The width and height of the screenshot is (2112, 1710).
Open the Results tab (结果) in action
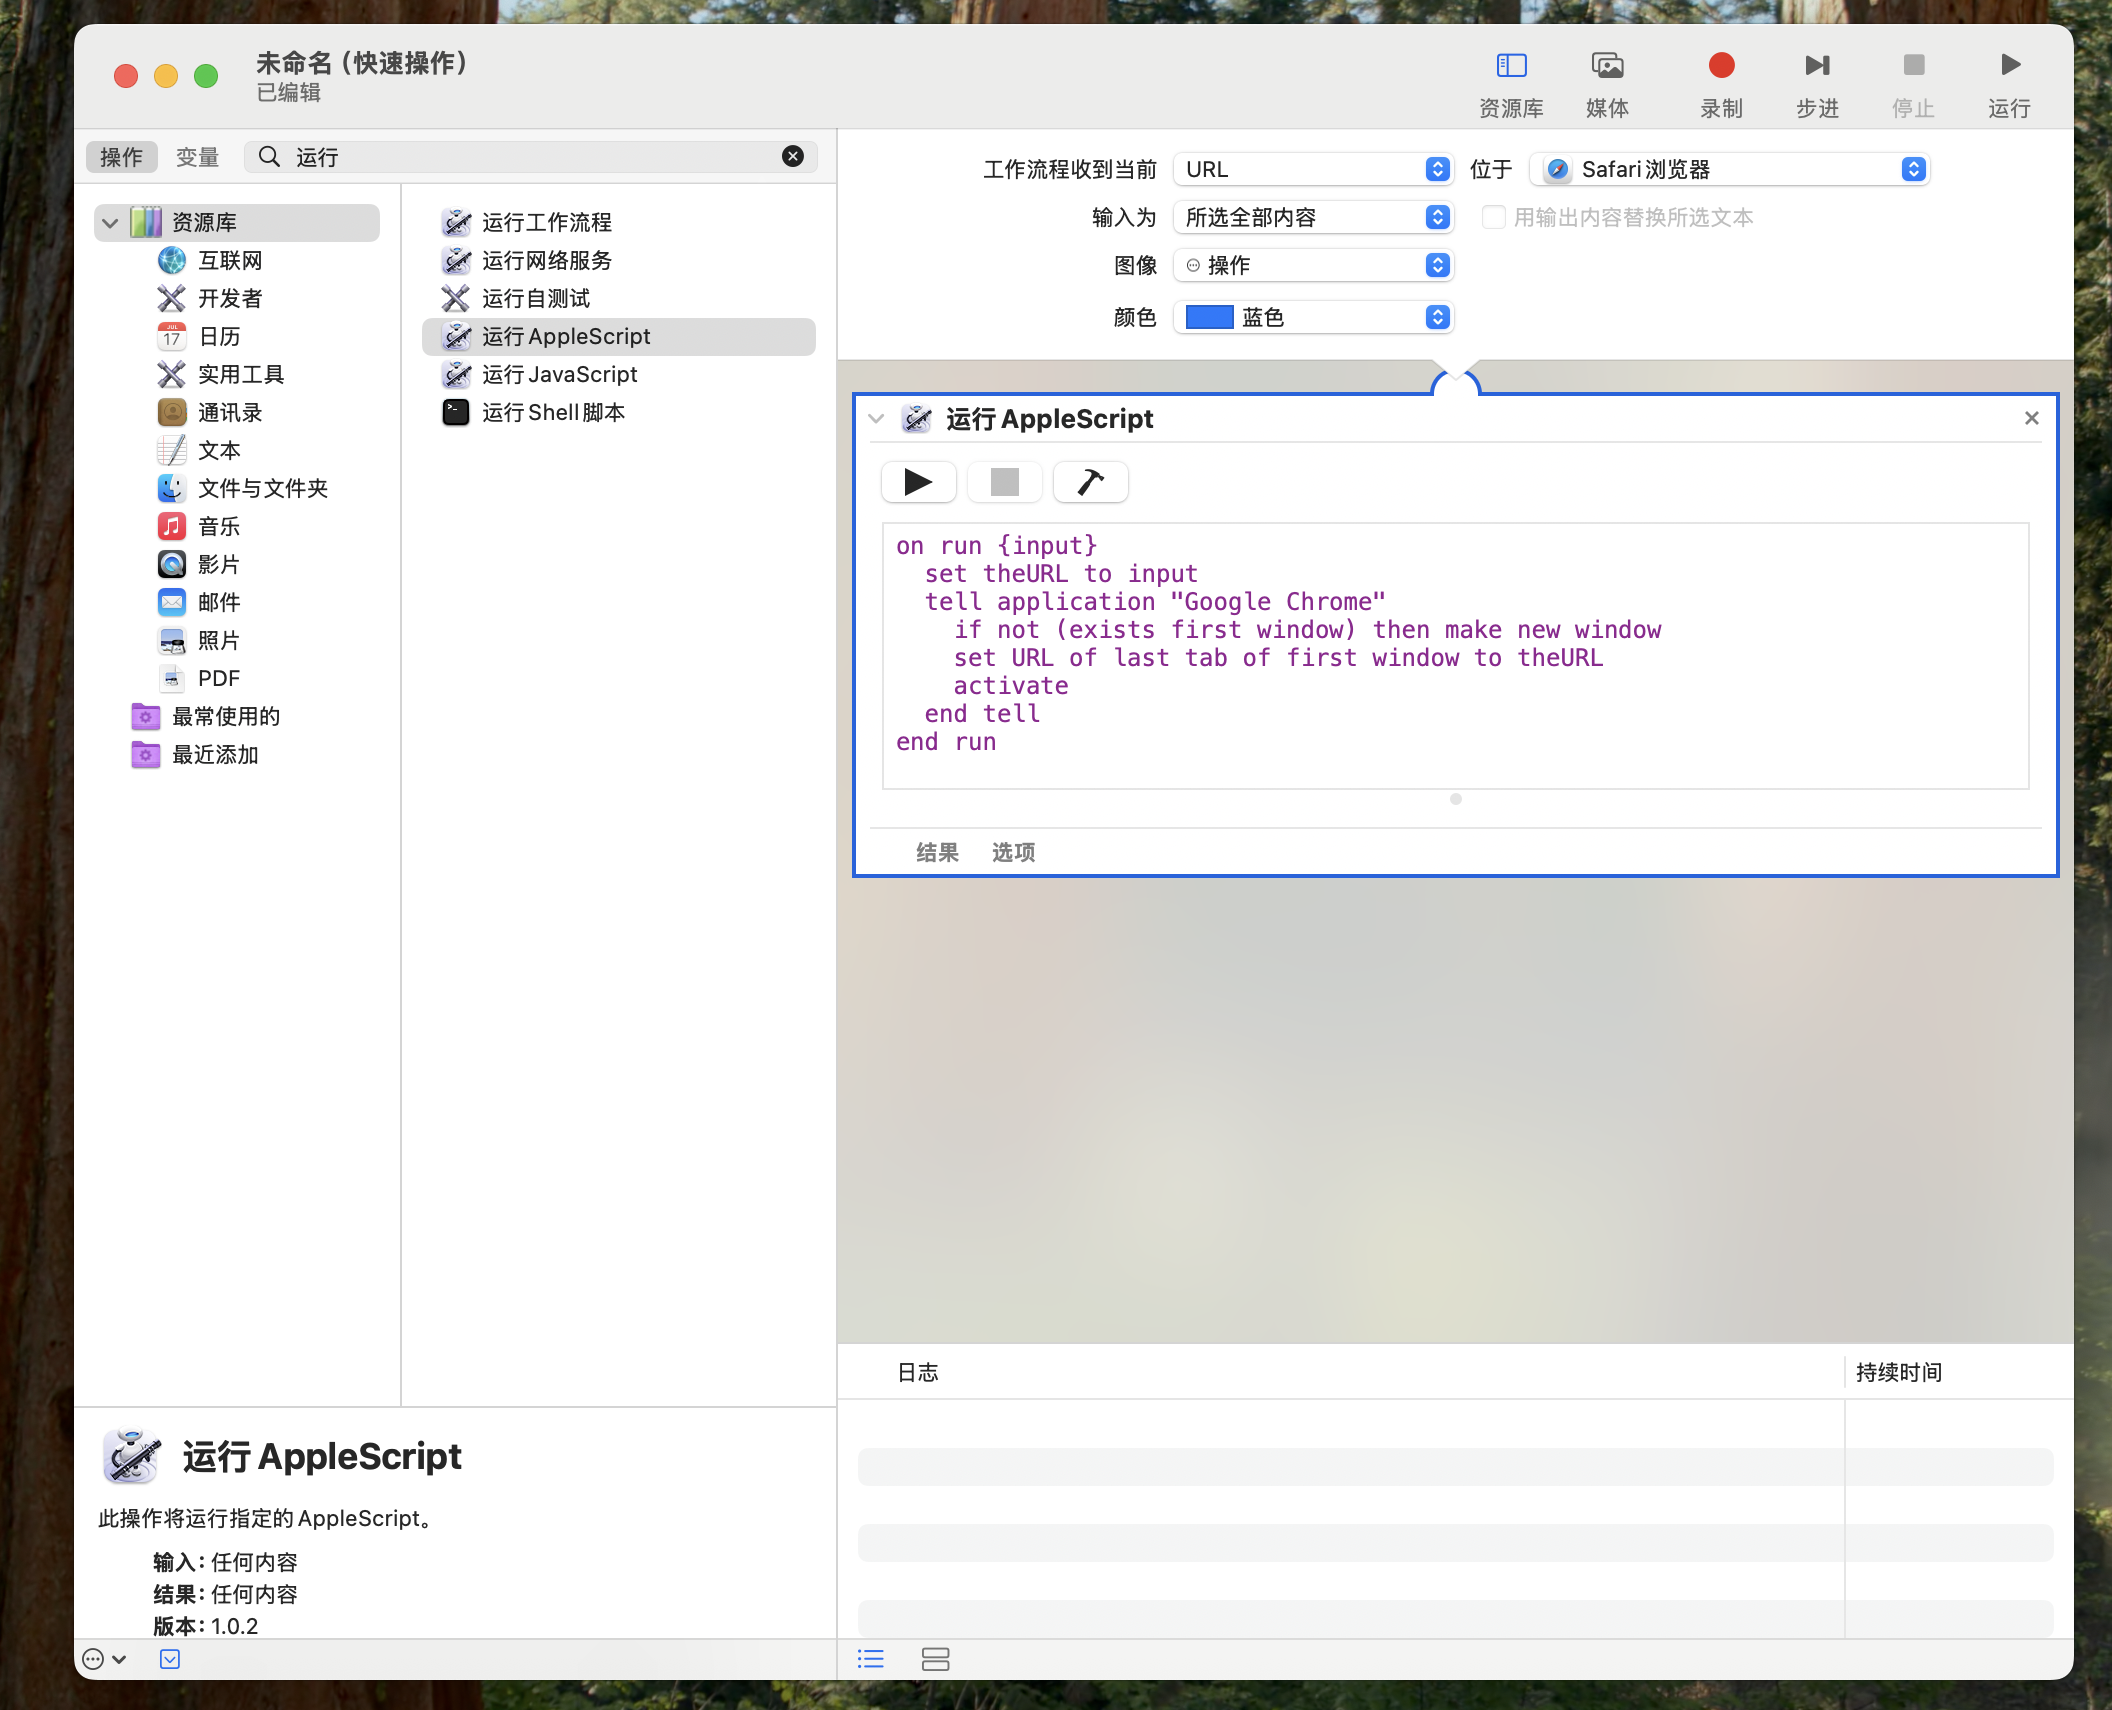937,852
